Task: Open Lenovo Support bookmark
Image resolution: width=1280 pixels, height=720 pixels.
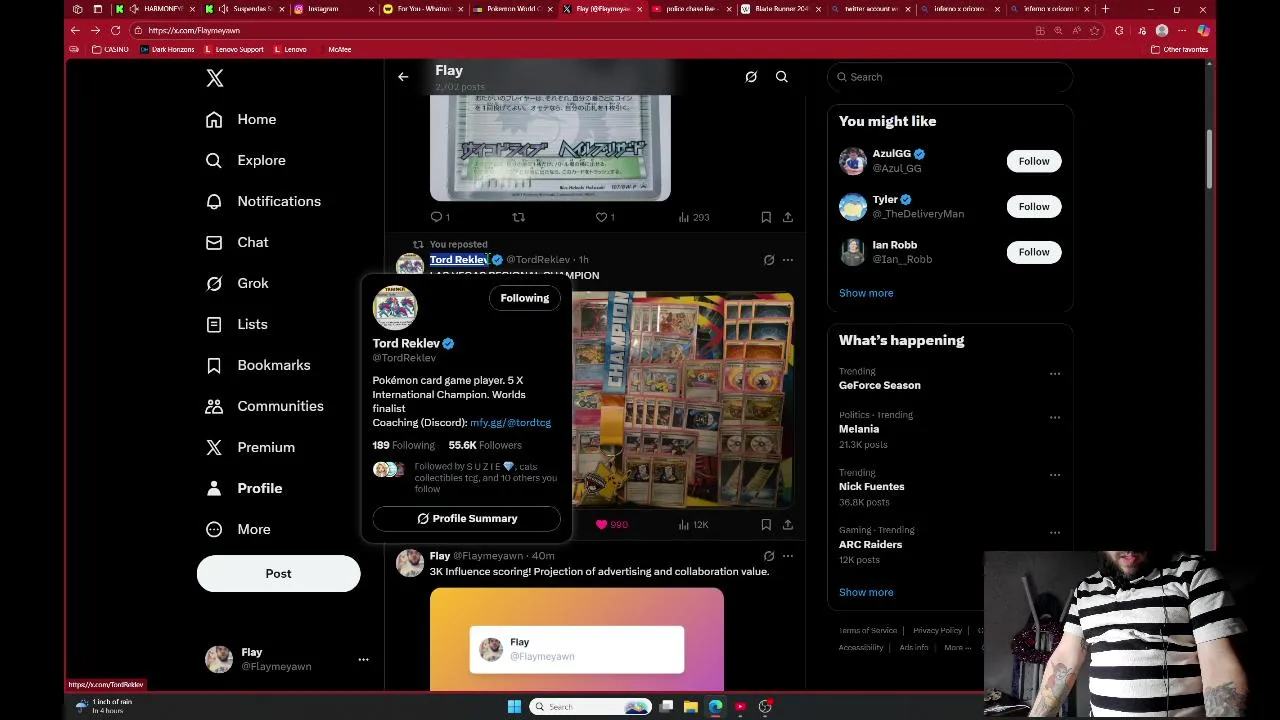Action: click(234, 49)
